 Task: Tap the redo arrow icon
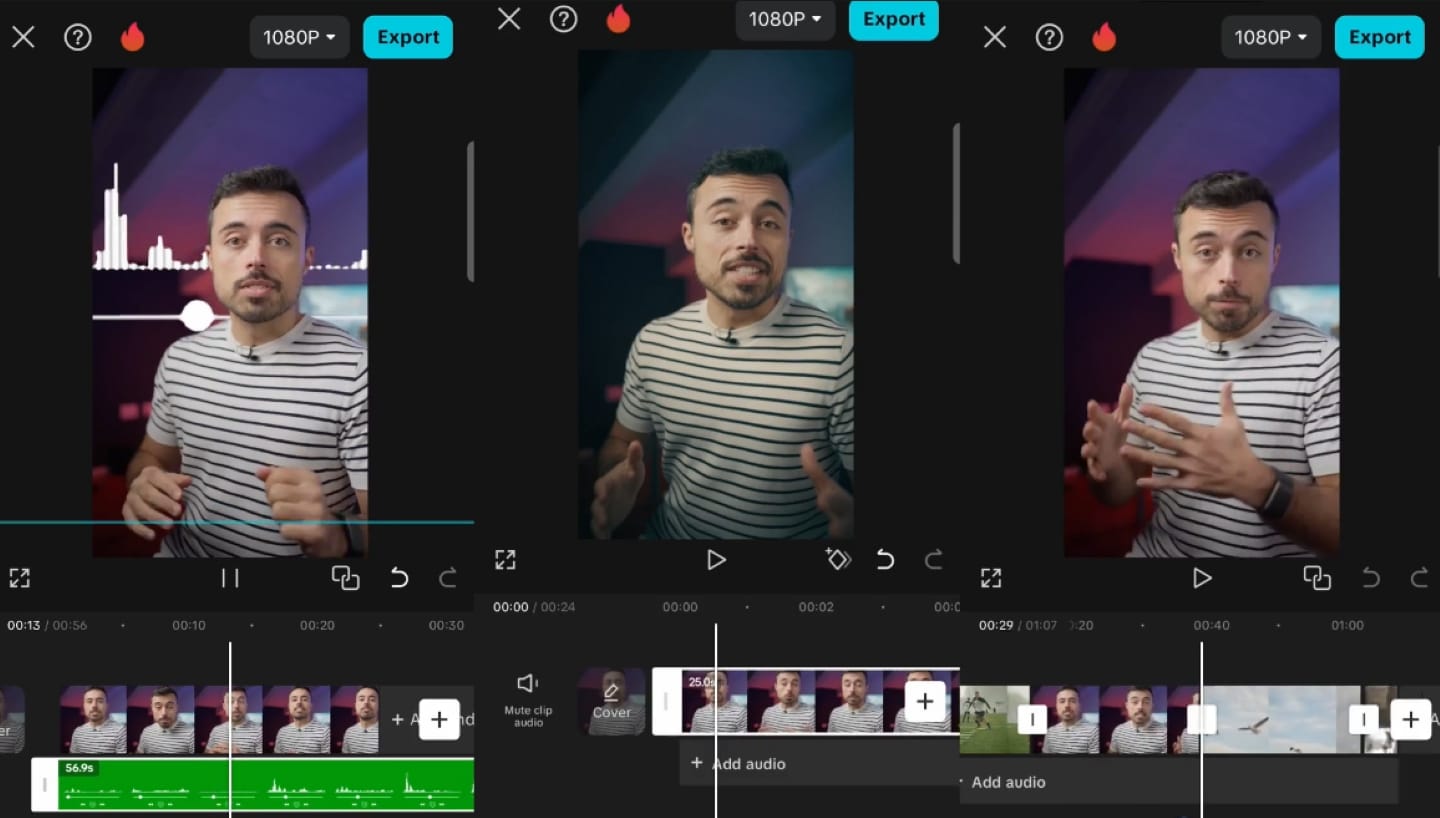tap(447, 578)
